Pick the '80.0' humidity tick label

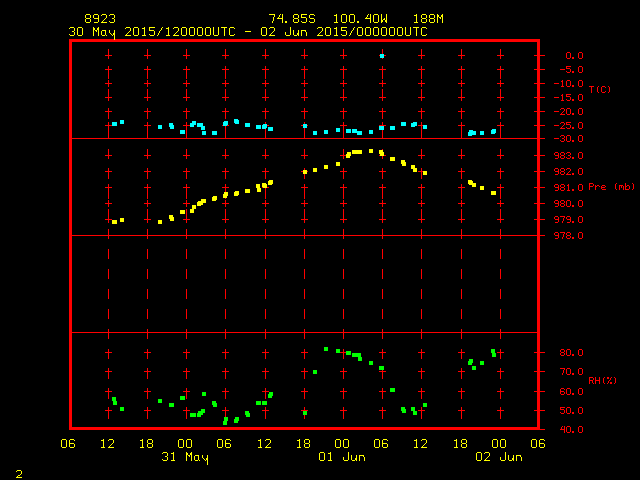coord(571,353)
